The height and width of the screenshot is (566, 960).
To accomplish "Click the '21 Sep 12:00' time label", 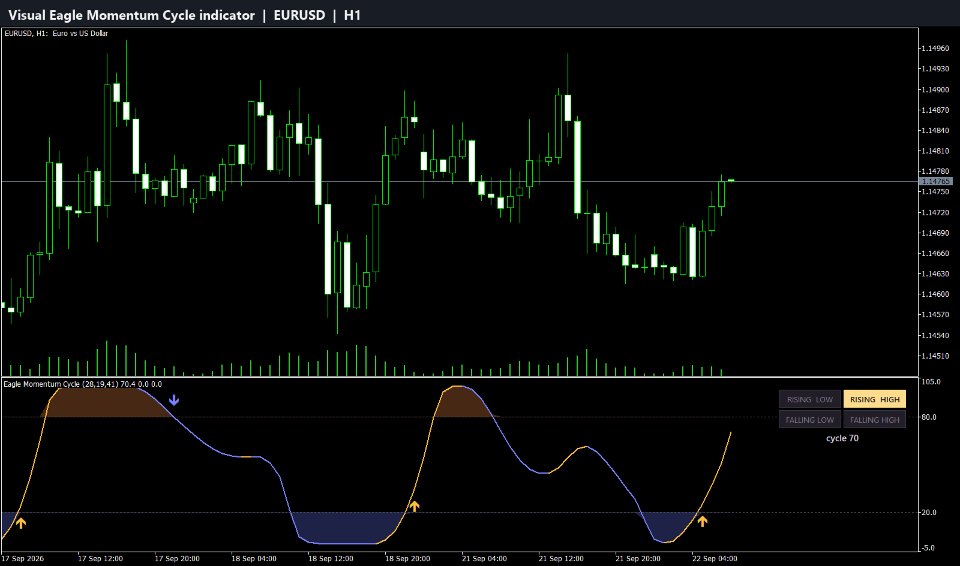I will click(x=561, y=559).
